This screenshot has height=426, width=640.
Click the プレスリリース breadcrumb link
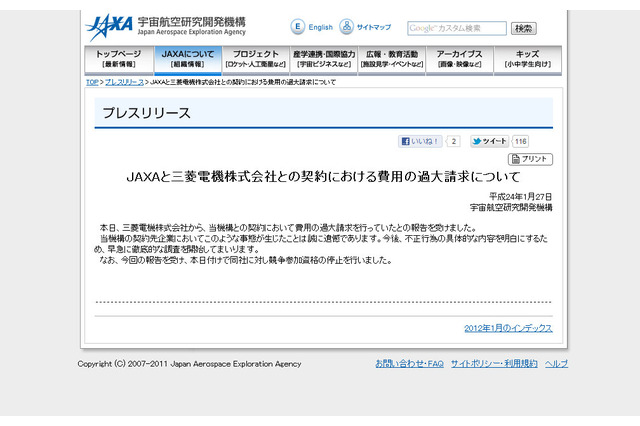[x=124, y=82]
